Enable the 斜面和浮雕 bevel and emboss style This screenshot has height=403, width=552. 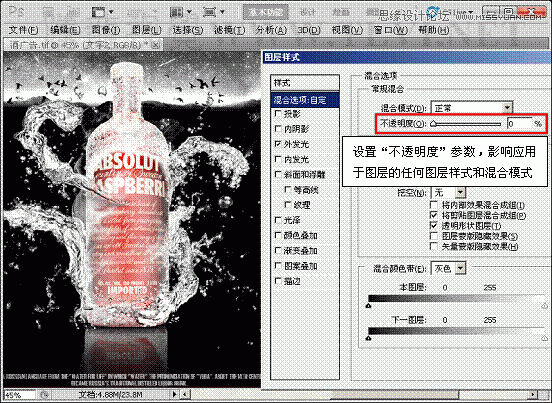[278, 174]
